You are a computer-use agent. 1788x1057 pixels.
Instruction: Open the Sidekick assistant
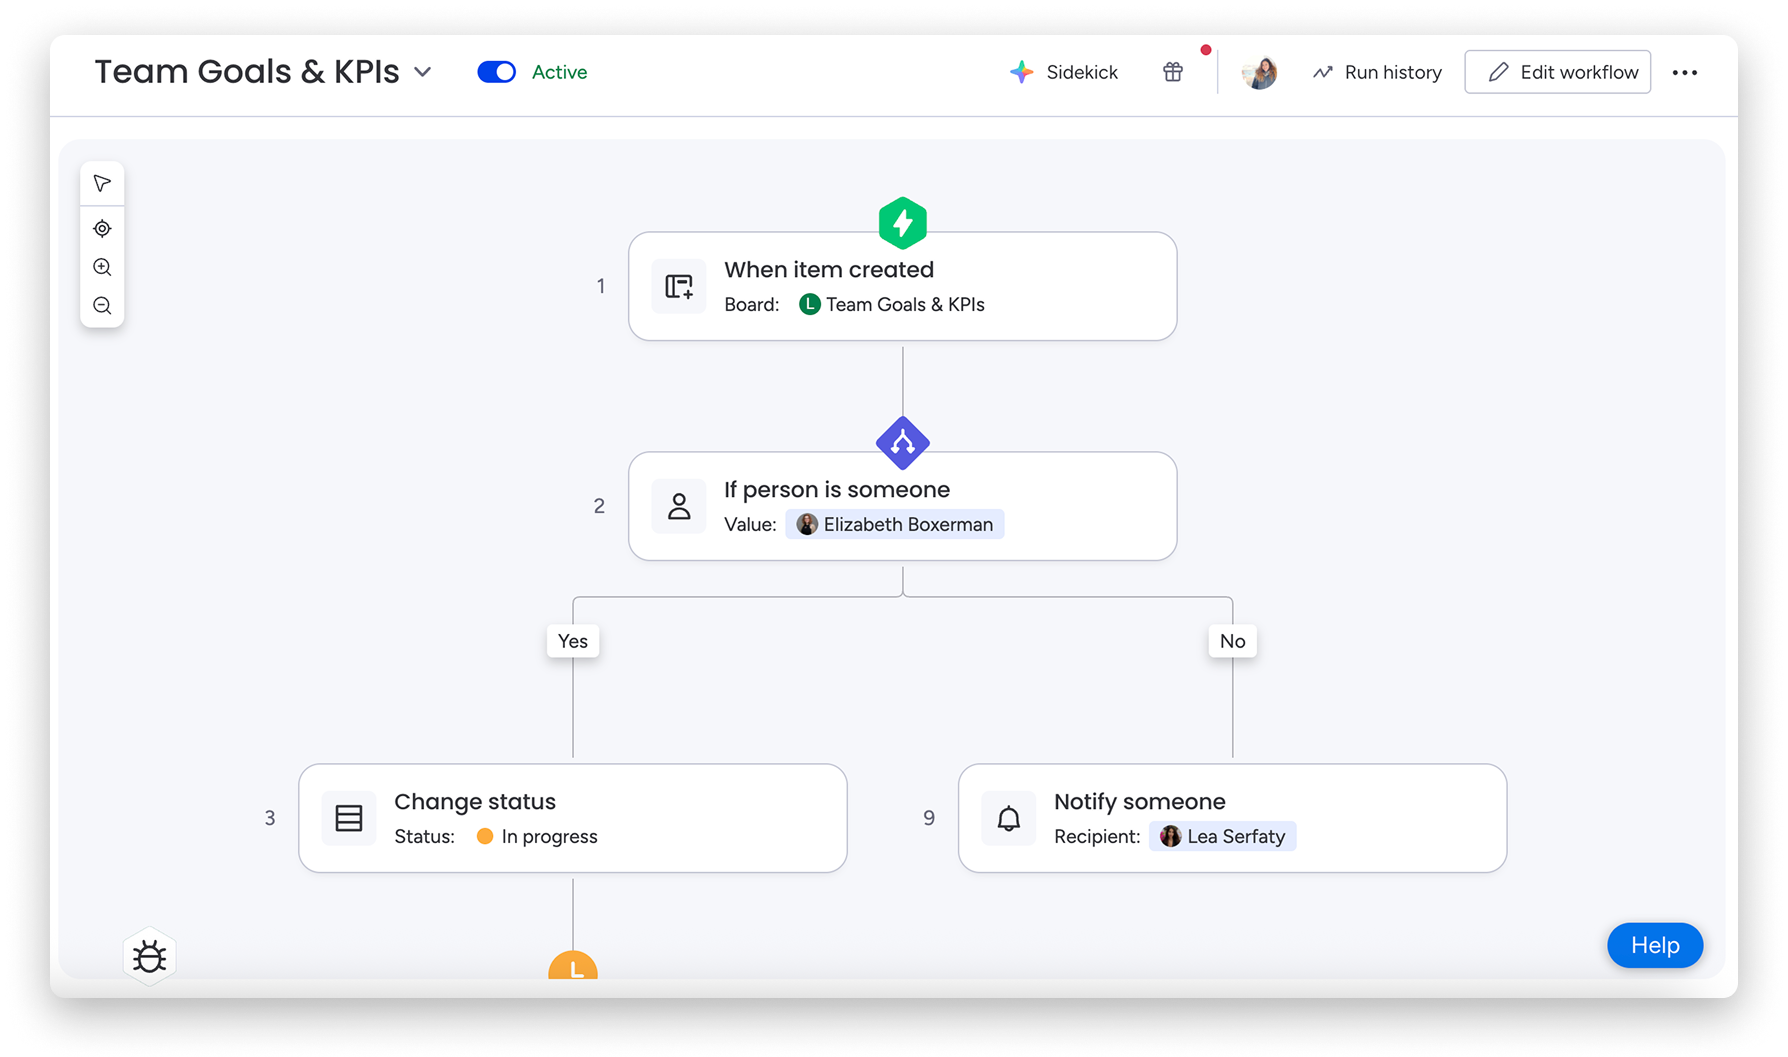(1064, 72)
